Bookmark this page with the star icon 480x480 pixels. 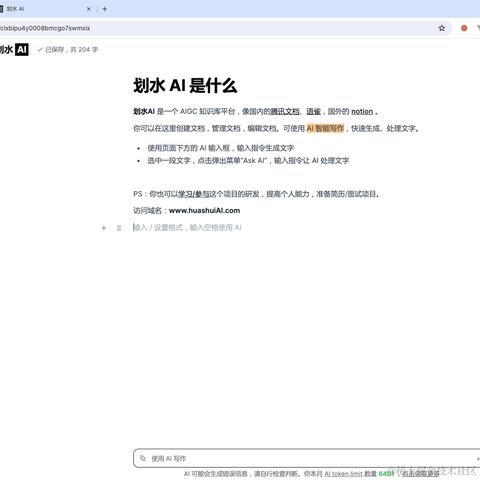click(442, 28)
